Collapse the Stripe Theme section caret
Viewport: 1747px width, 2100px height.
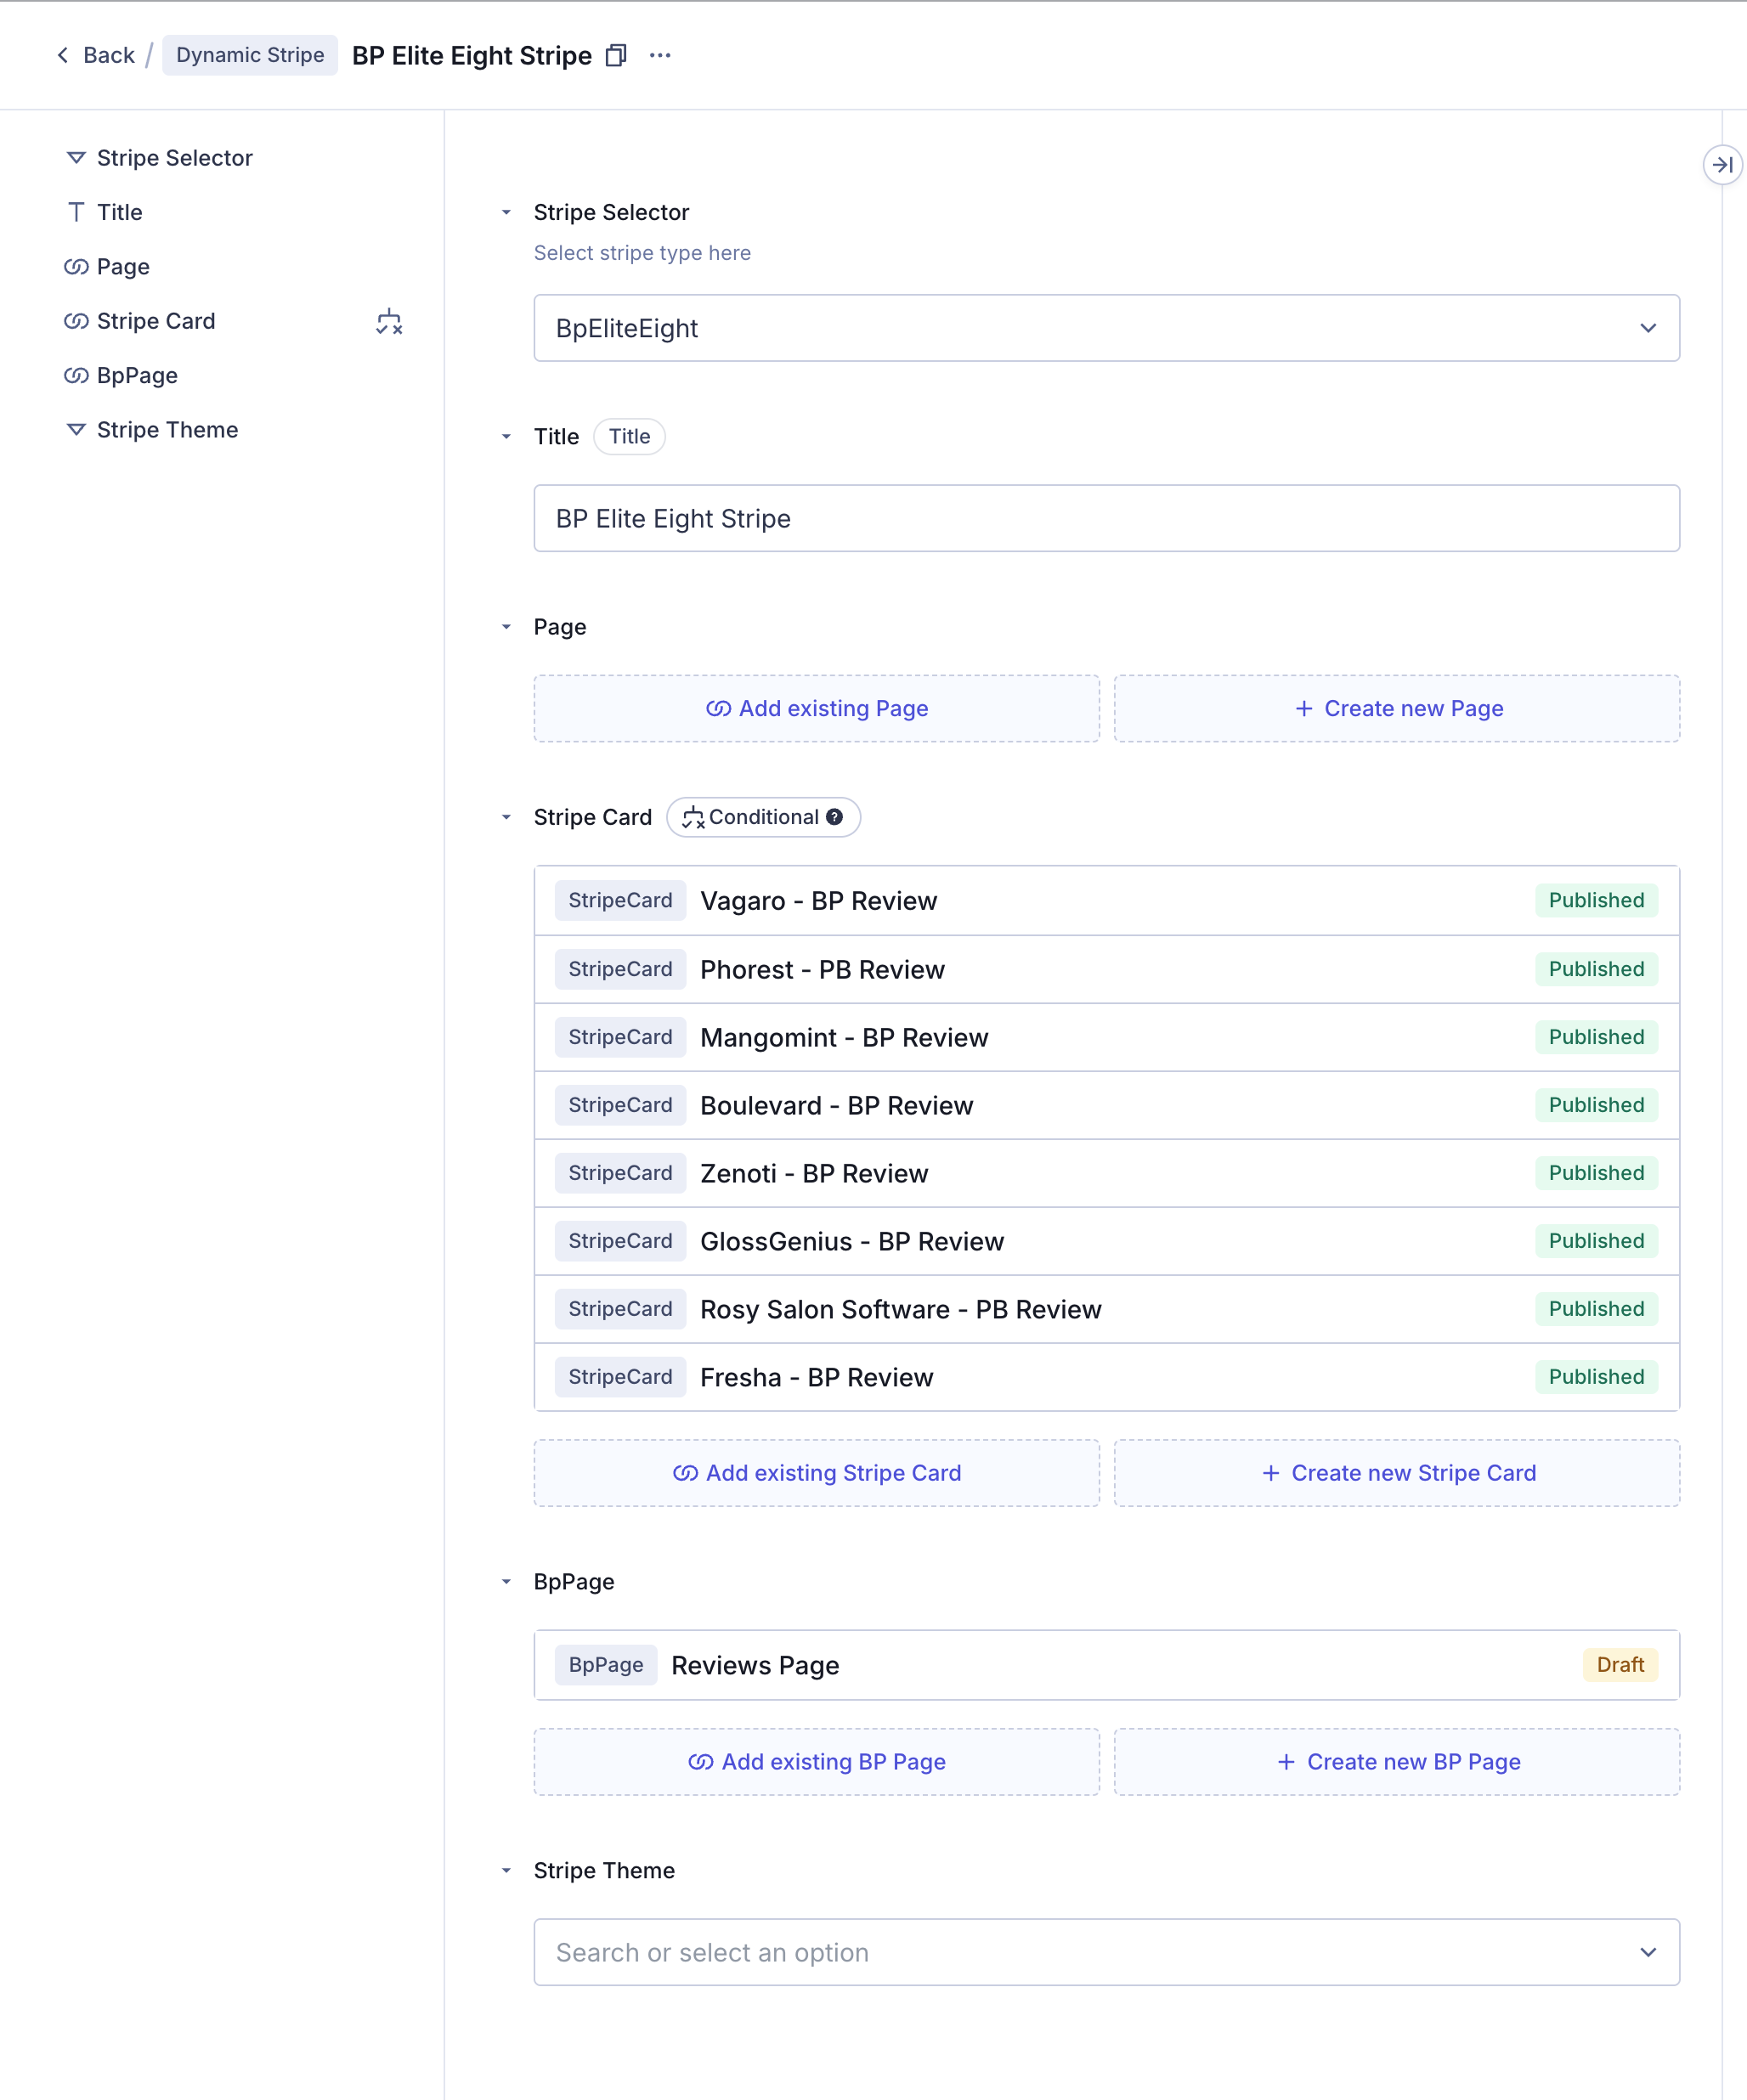pyautogui.click(x=506, y=1871)
